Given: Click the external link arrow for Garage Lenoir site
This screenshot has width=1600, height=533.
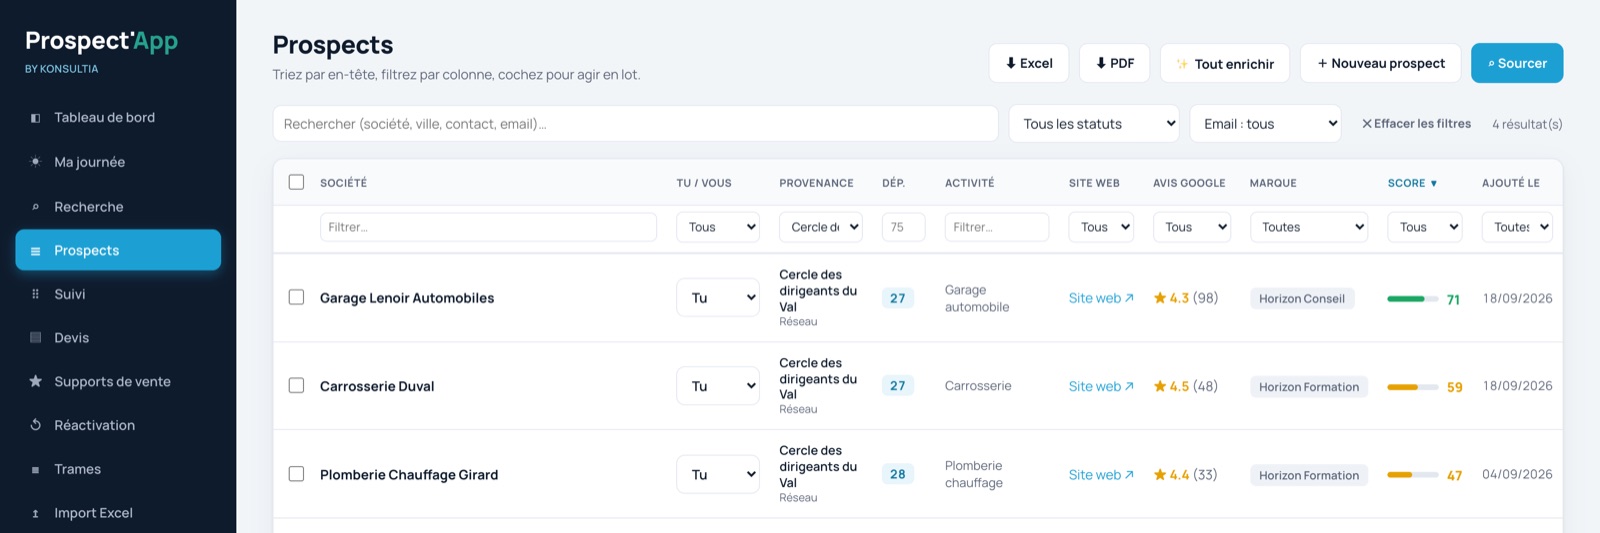Looking at the screenshot, I should click(1129, 298).
